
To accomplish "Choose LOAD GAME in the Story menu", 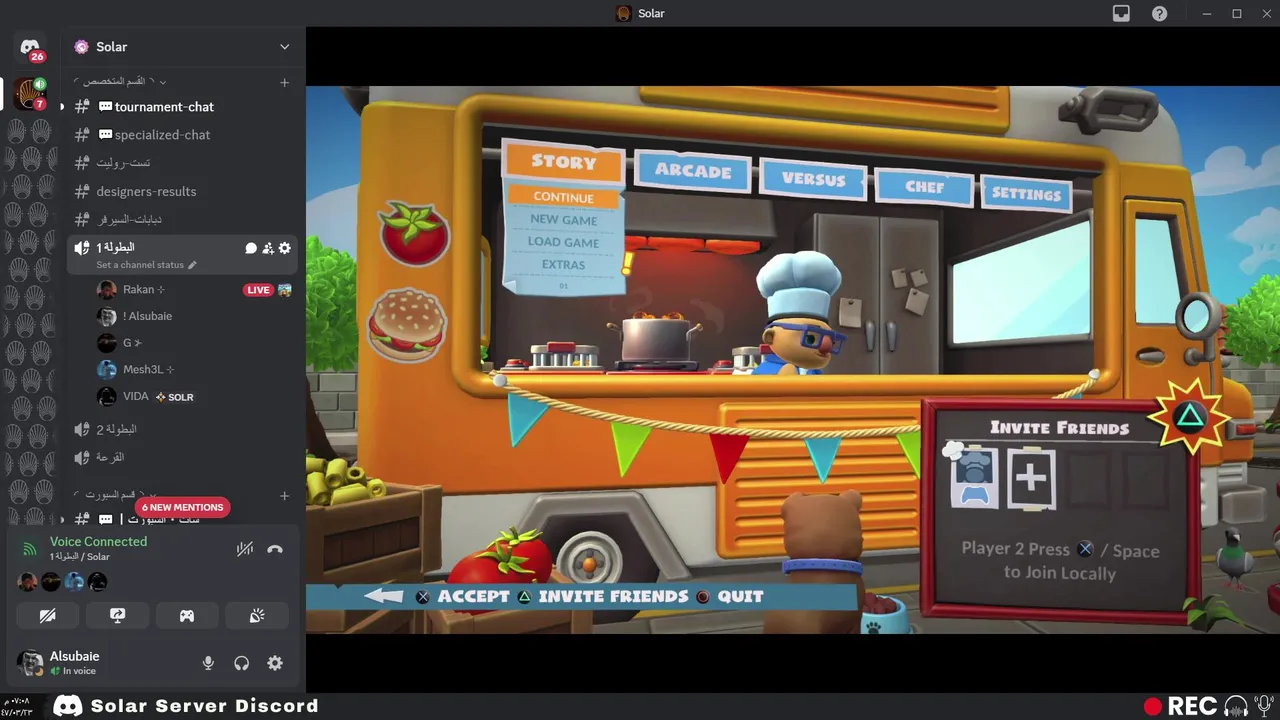I will click(563, 243).
